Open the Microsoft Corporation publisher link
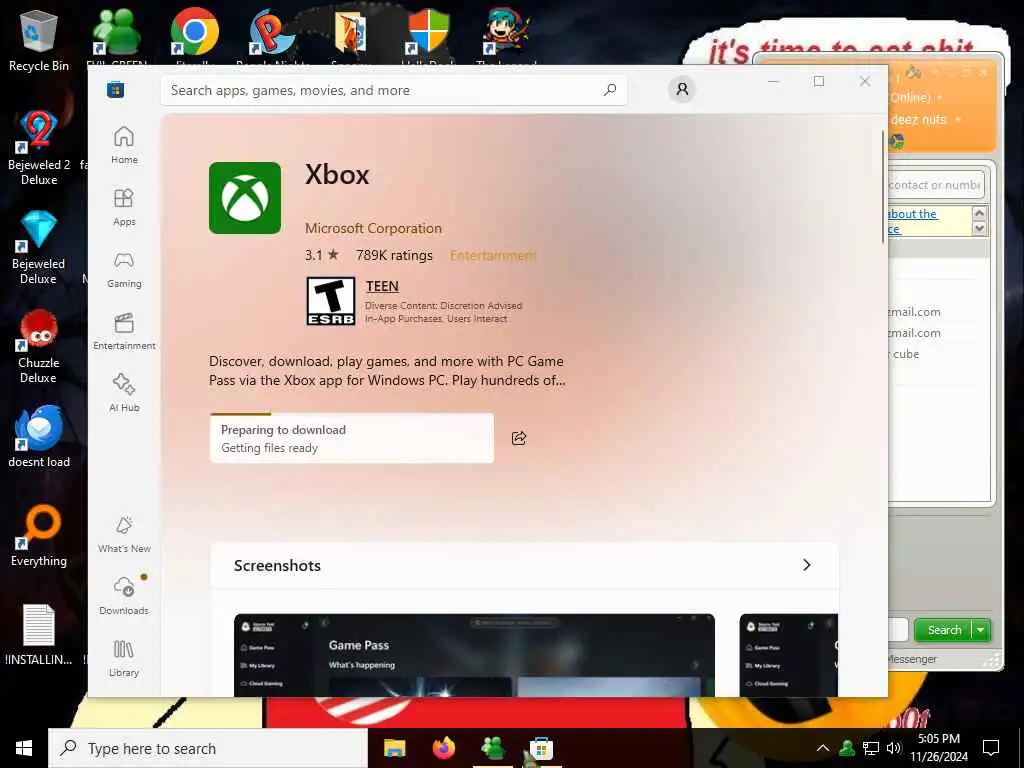This screenshot has height=768, width=1024. point(374,229)
